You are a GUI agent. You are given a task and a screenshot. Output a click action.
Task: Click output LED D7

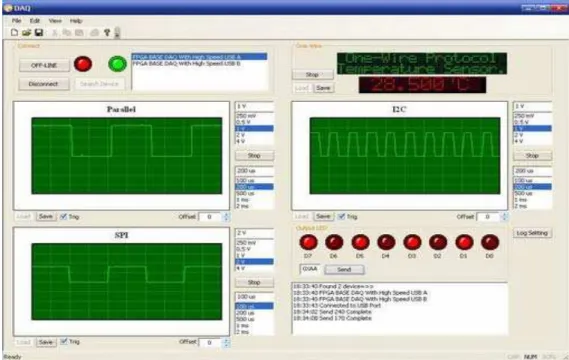[x=308, y=242]
